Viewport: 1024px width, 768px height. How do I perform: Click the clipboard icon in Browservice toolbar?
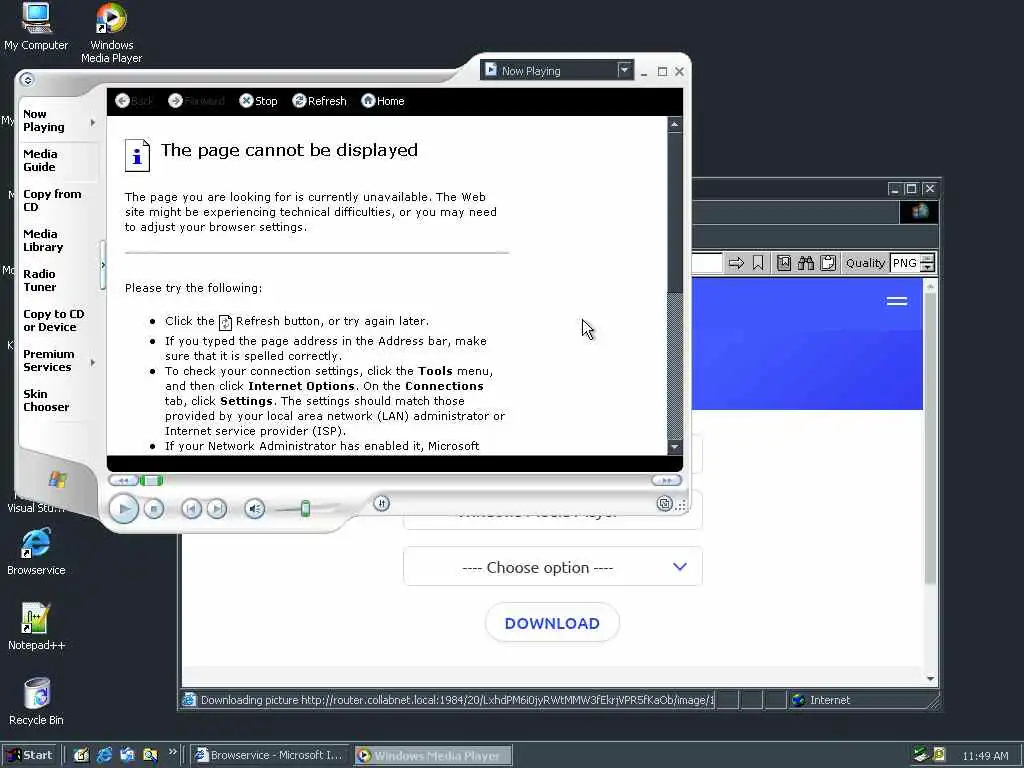(x=828, y=263)
